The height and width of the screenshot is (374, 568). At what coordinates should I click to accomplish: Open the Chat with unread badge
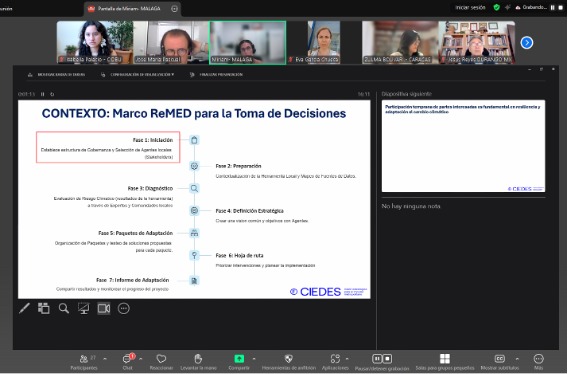click(128, 362)
